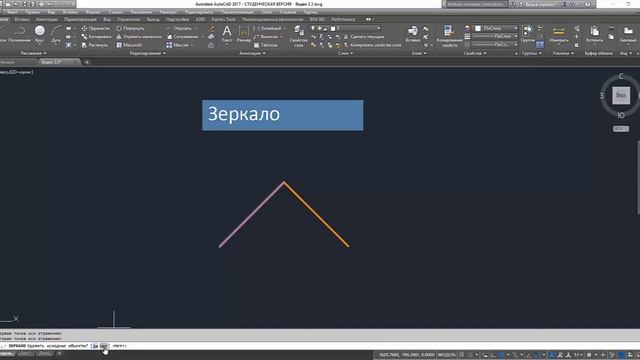The width and height of the screenshot is (640, 360).
Task: Open the Файл menu
Action: pos(12,12)
